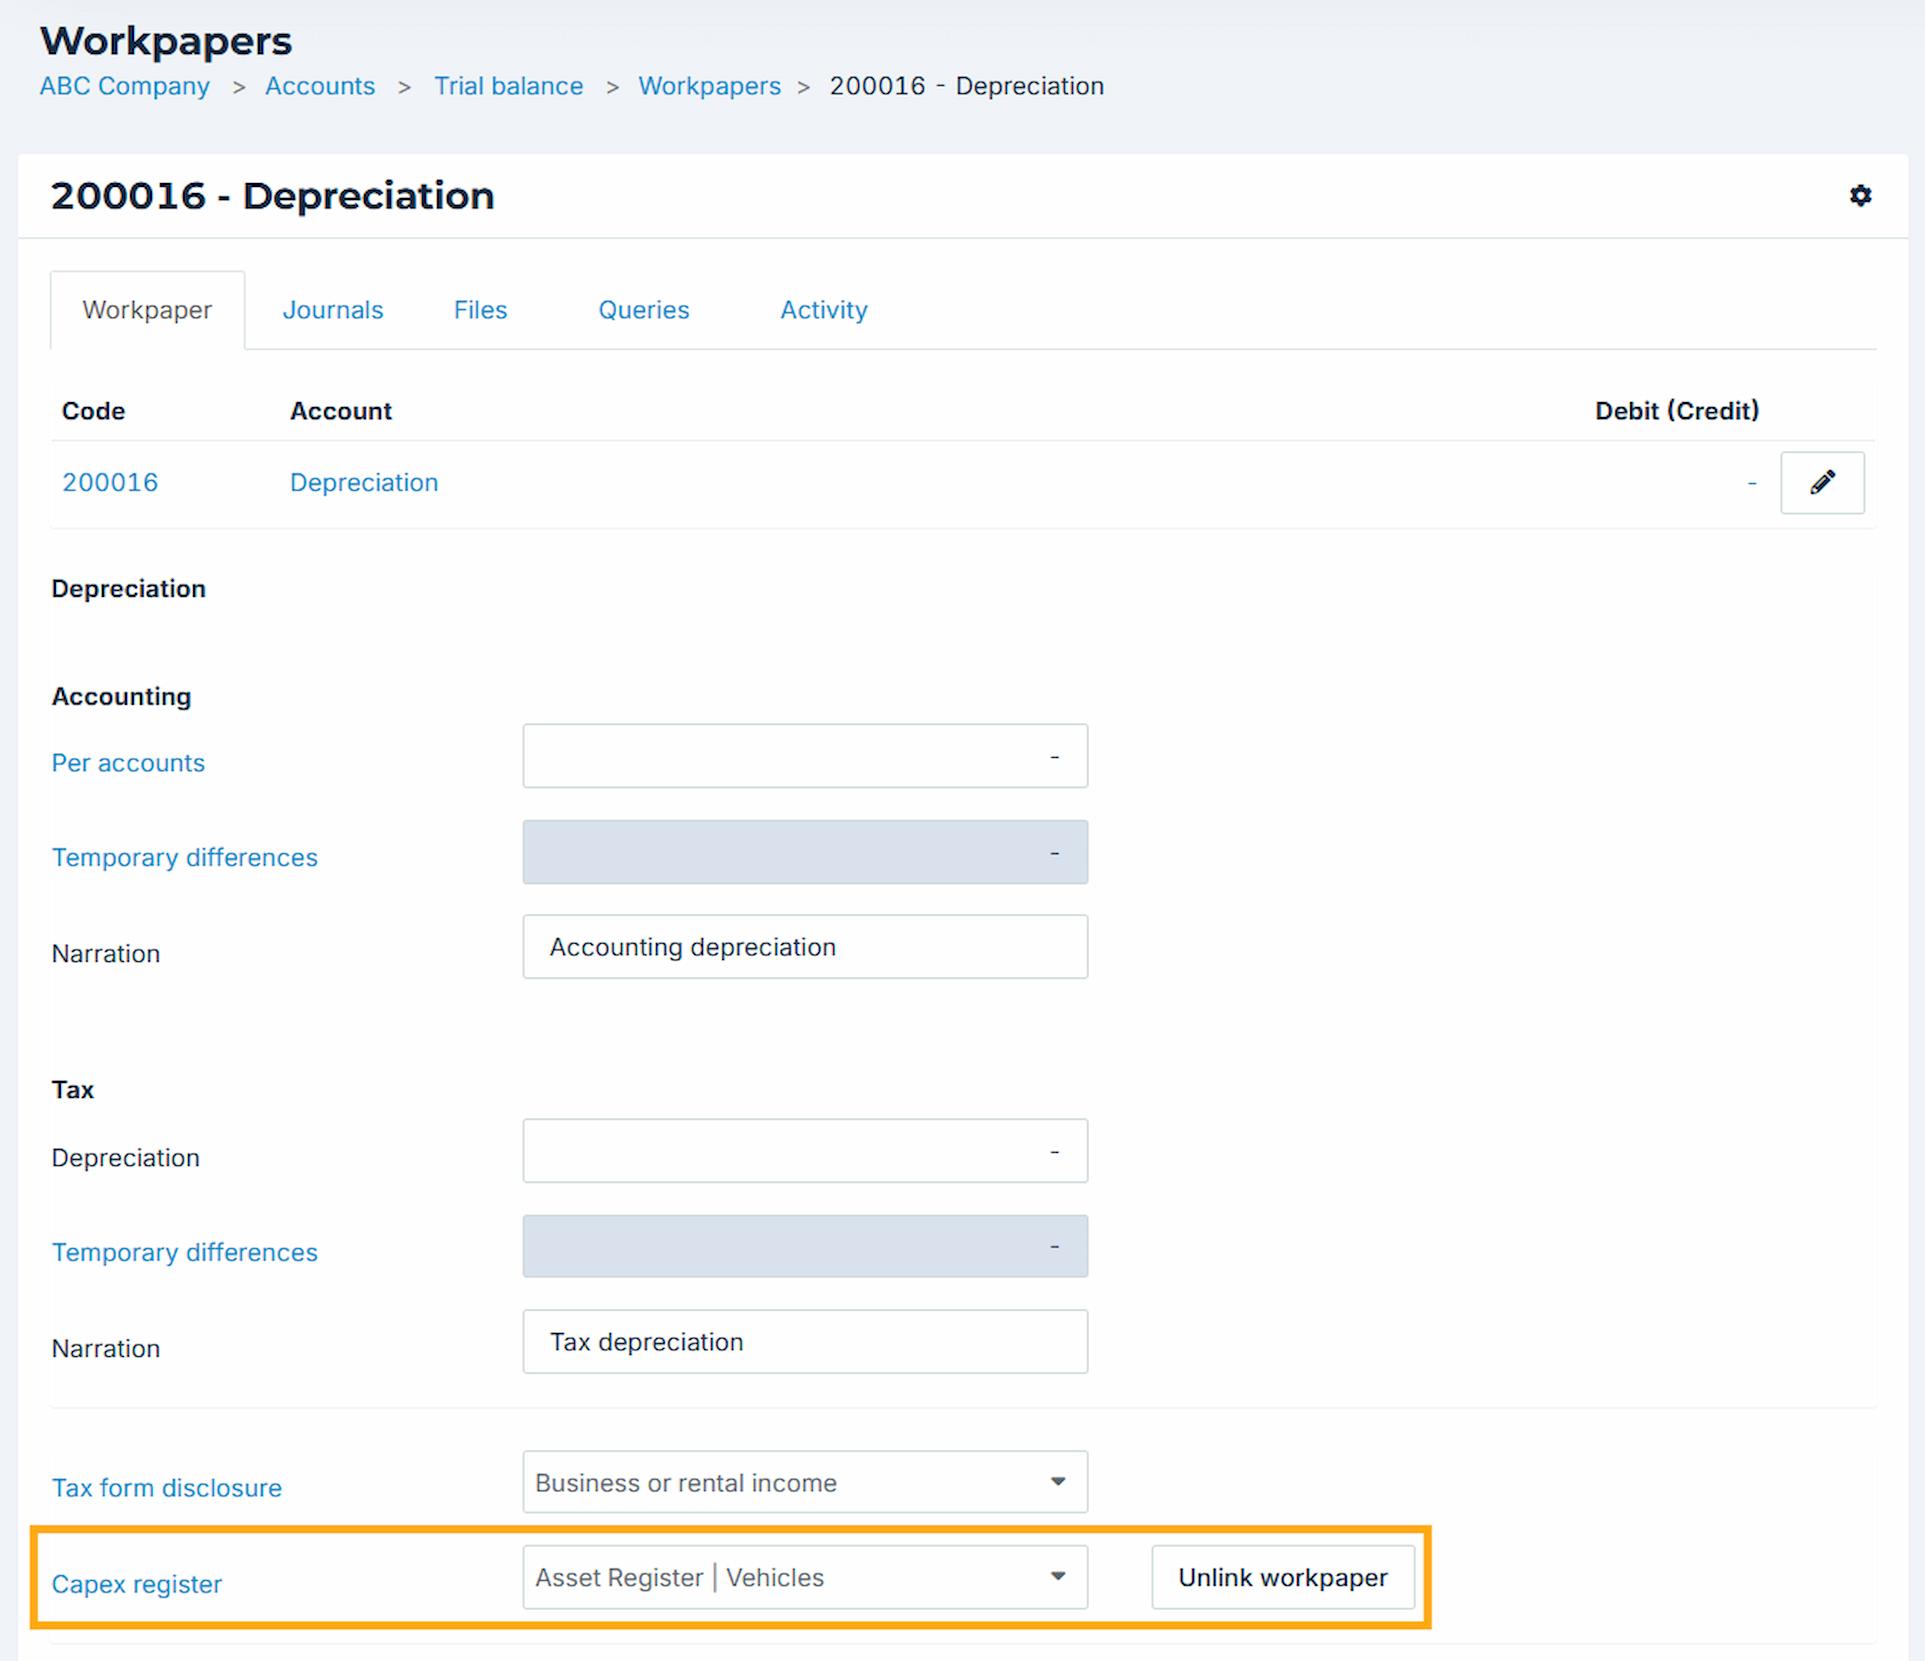Click the Tax depreciation narration field
This screenshot has width=1925, height=1661.
tap(804, 1342)
